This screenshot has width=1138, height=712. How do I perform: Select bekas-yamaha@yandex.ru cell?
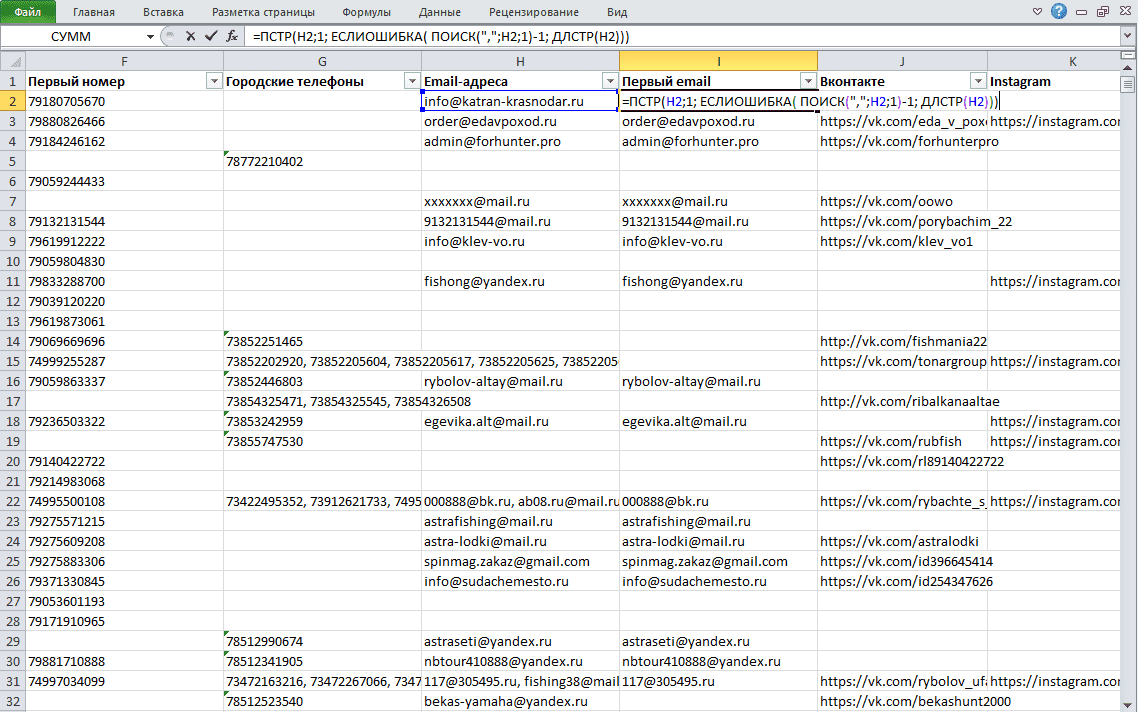pyautogui.click(x=520, y=701)
